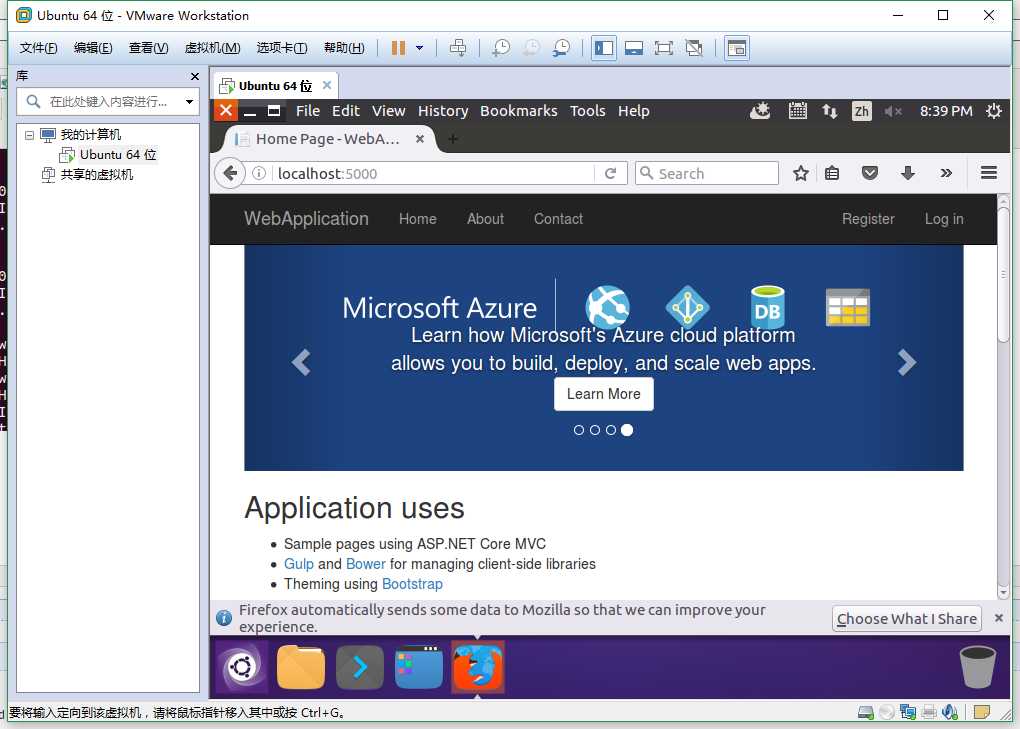Send Ctrl+Alt+Del to the virtual machine
1020x729 pixels.
458,47
